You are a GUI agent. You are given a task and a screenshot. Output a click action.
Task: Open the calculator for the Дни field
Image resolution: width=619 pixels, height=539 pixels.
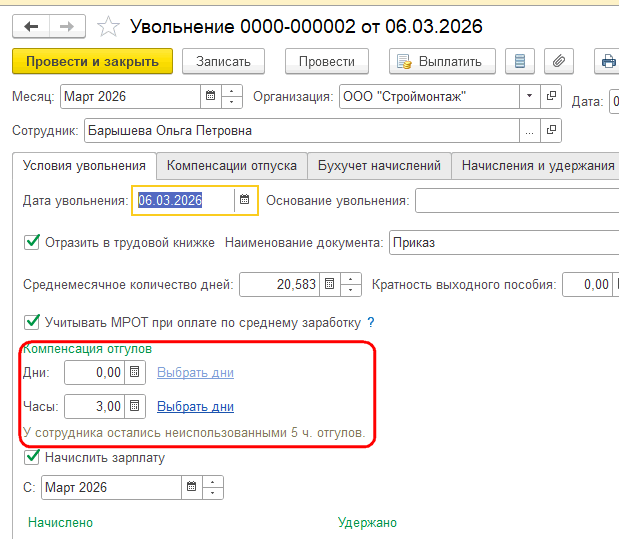[135, 372]
